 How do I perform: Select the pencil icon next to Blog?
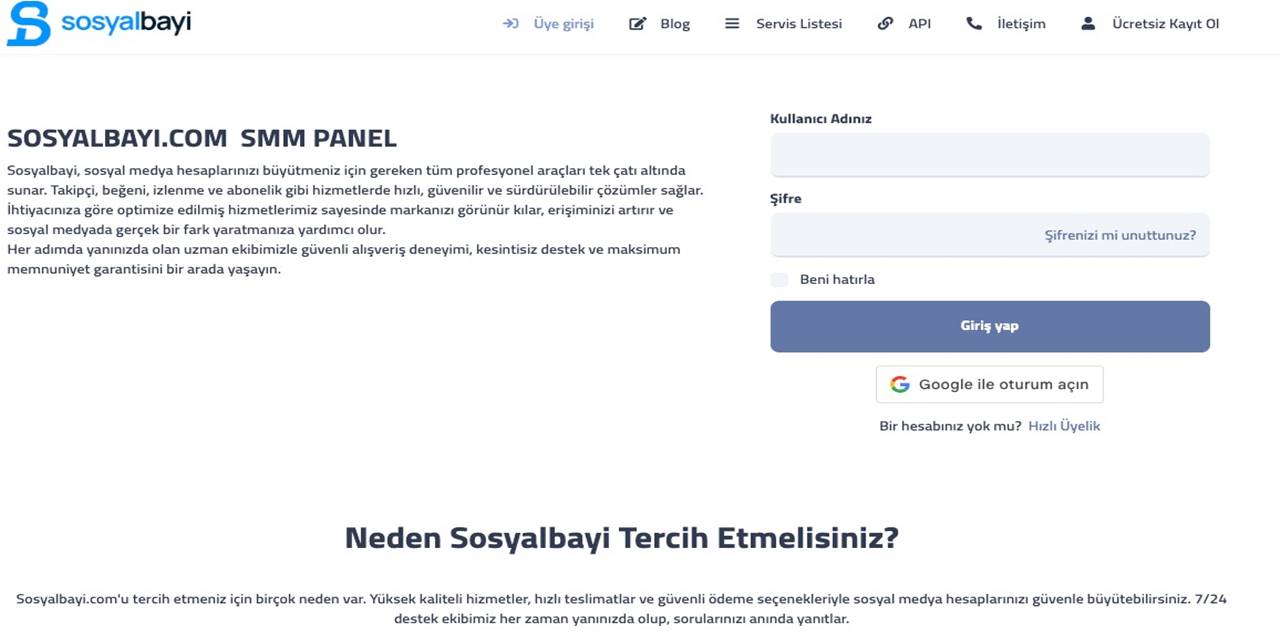(x=637, y=23)
